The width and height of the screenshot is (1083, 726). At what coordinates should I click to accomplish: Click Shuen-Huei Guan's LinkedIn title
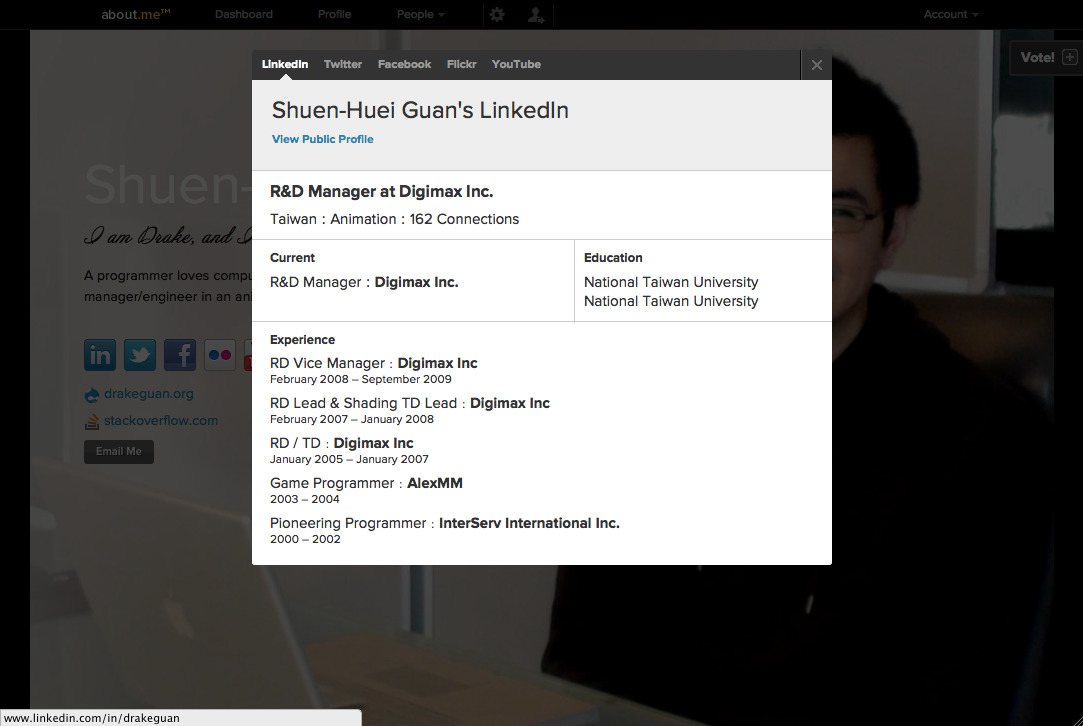[420, 111]
